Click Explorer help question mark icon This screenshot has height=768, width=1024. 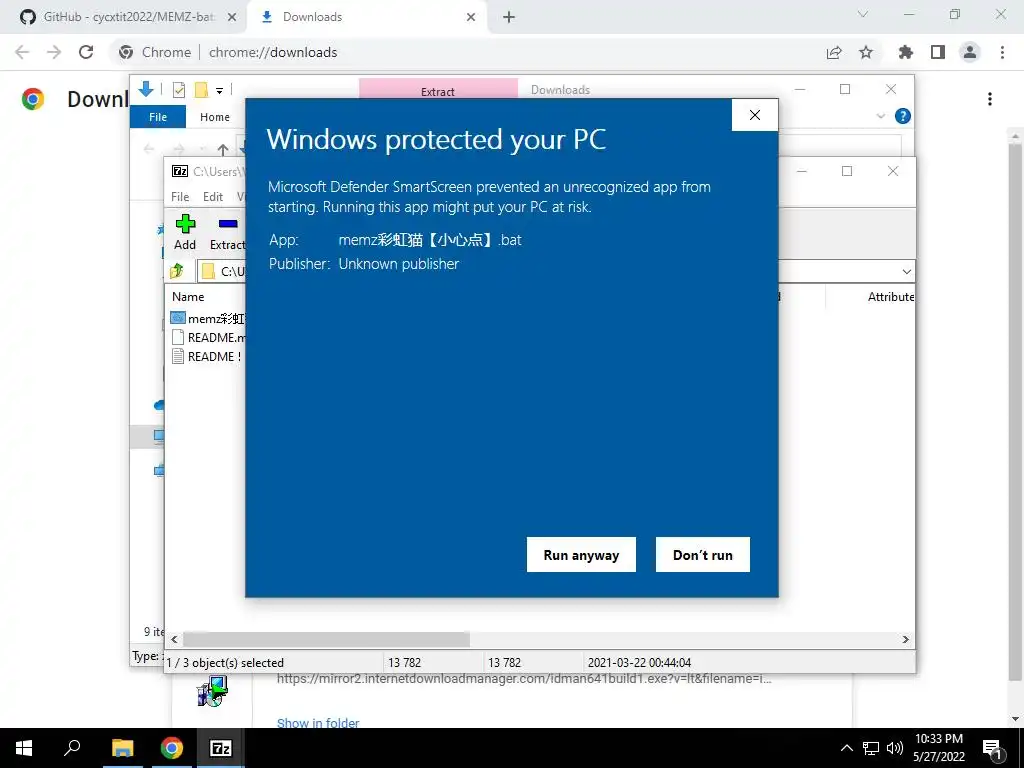click(903, 116)
